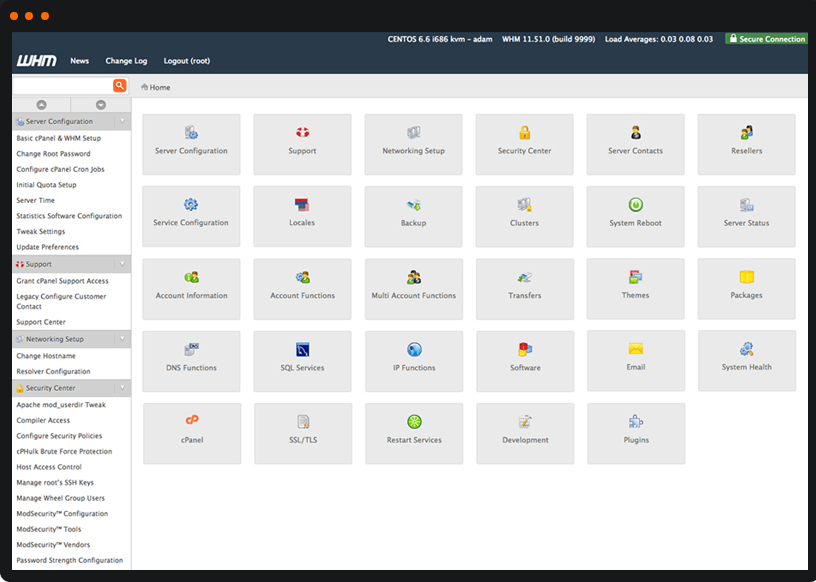Collapse the Support sidebar section arrow
816x582 pixels.
click(122, 264)
